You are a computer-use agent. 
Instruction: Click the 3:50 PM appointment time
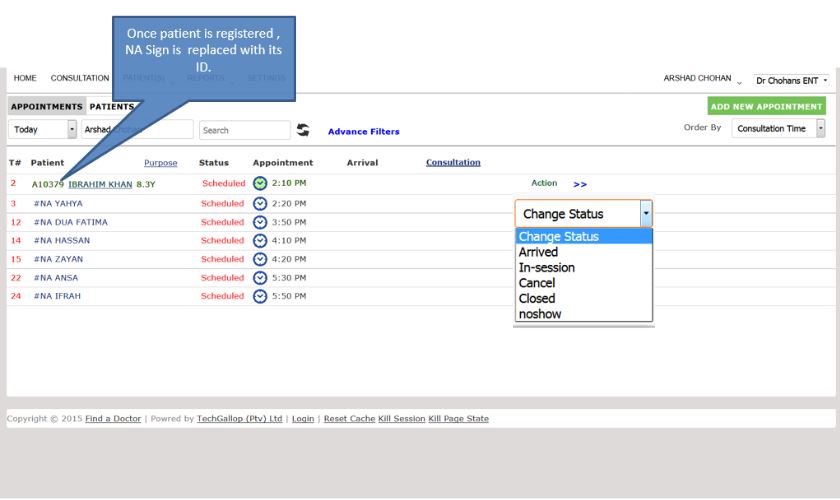(289, 222)
